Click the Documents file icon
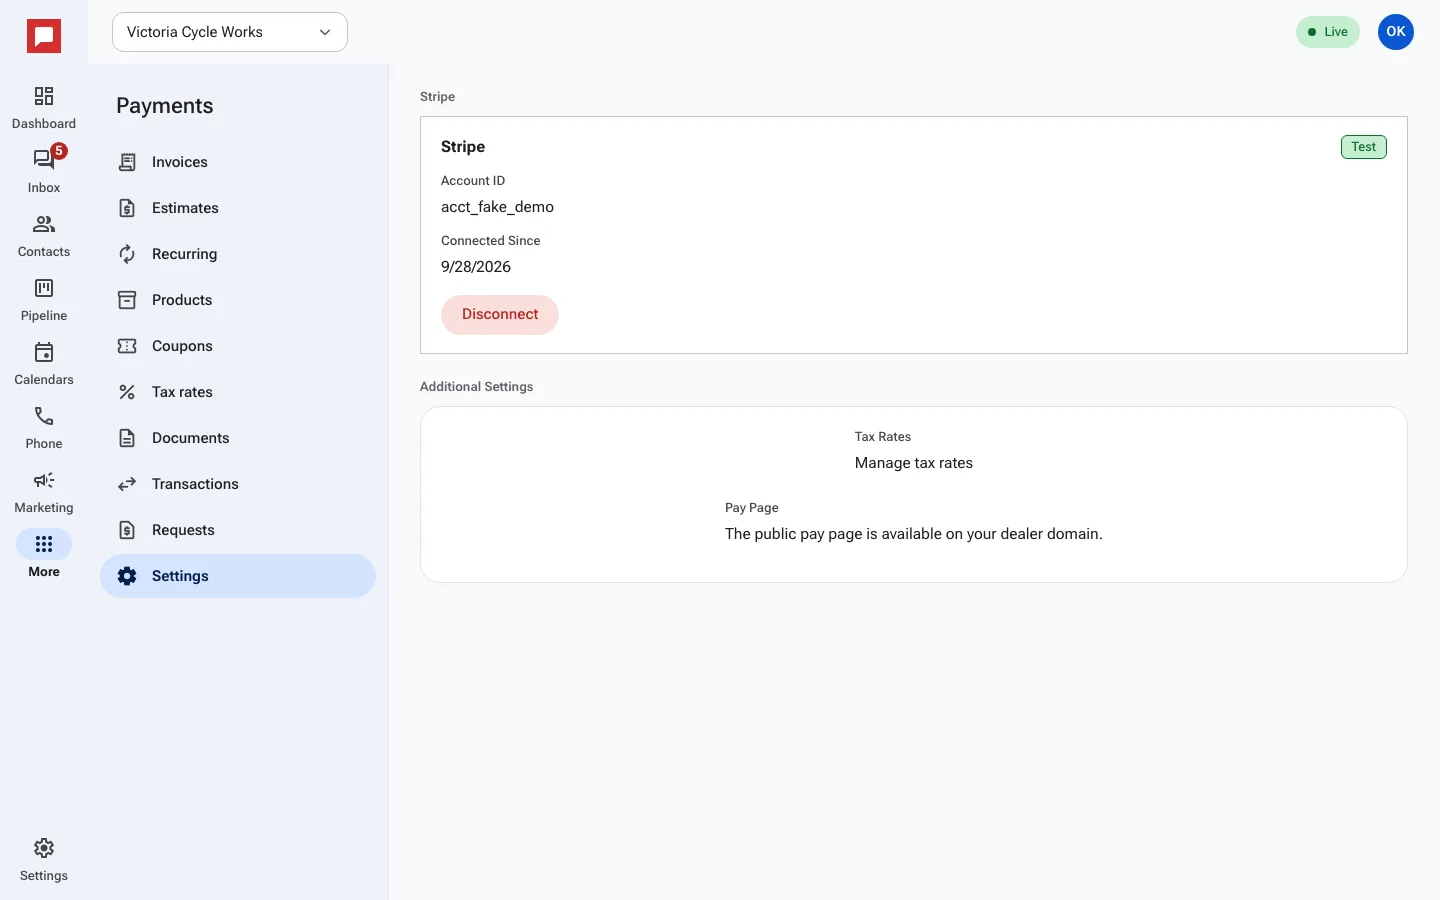 (127, 438)
